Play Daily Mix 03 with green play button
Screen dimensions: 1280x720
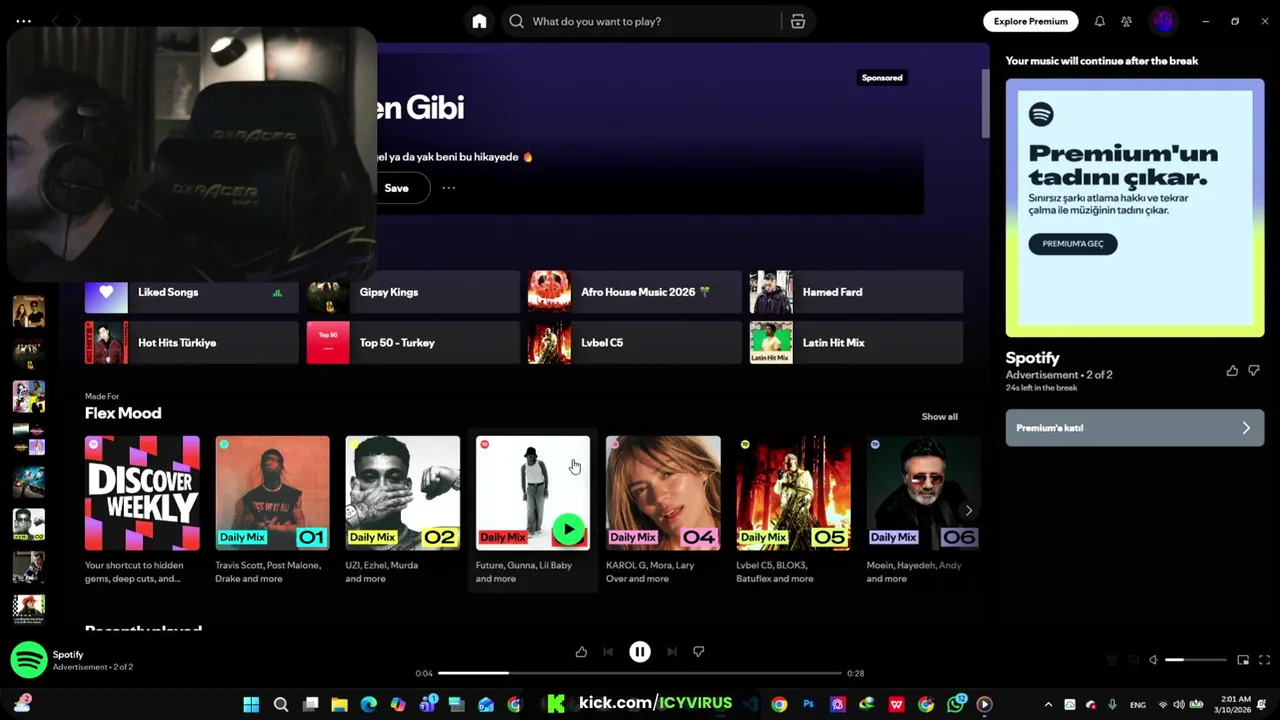point(568,530)
